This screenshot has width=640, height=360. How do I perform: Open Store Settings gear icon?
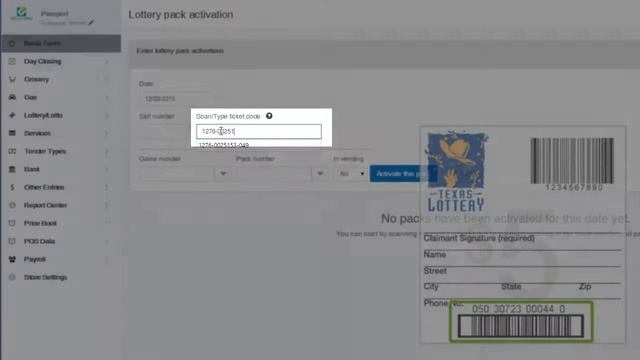[x=12, y=277]
